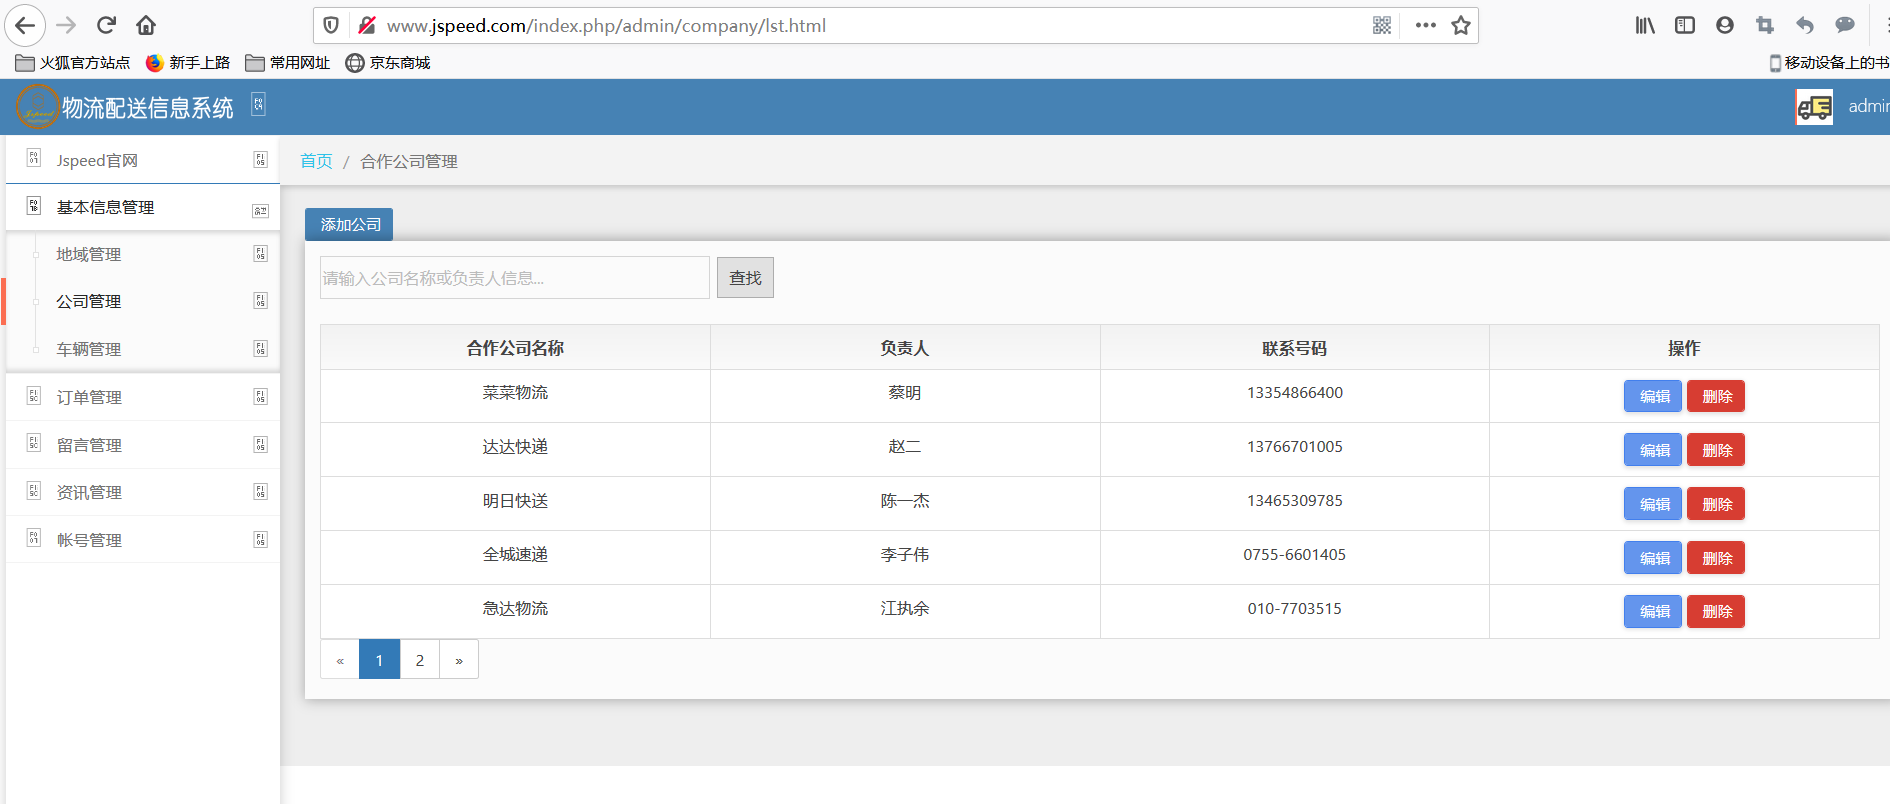Collapse the 基本信息管理 menu section
The height and width of the screenshot is (804, 1890).
143,207
